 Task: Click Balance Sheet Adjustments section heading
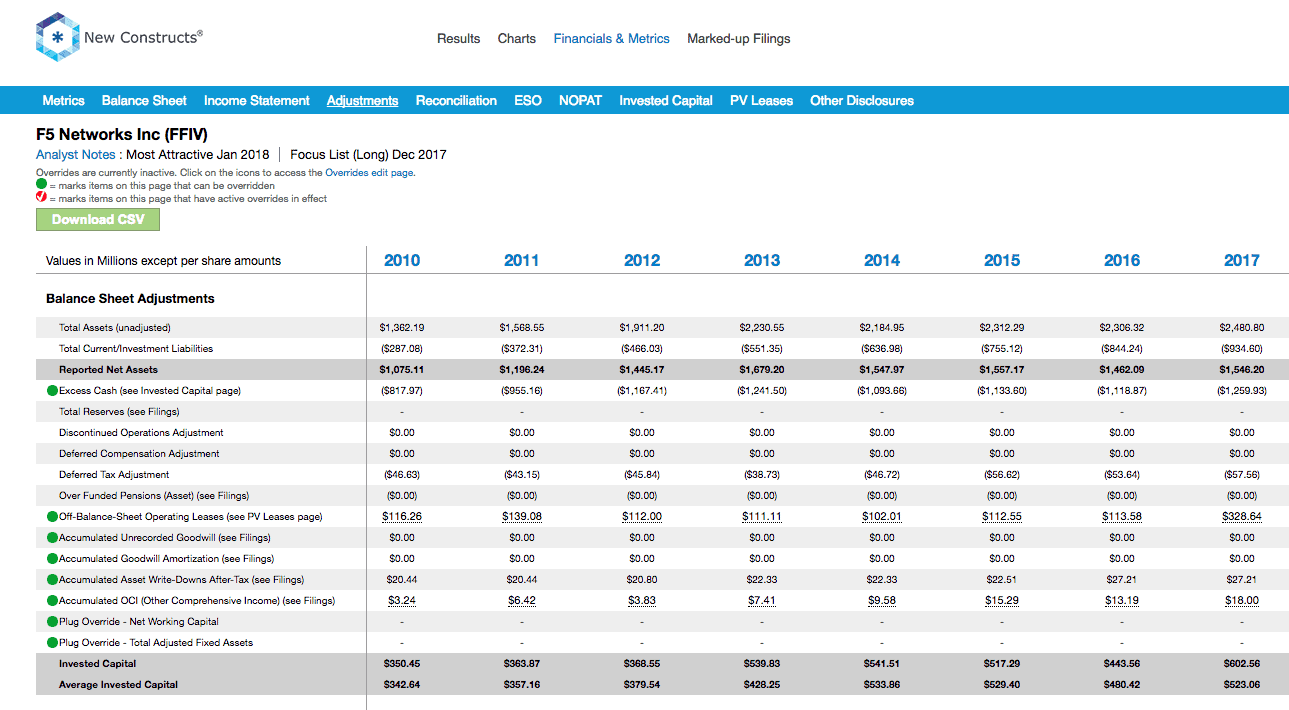pyautogui.click(x=130, y=299)
